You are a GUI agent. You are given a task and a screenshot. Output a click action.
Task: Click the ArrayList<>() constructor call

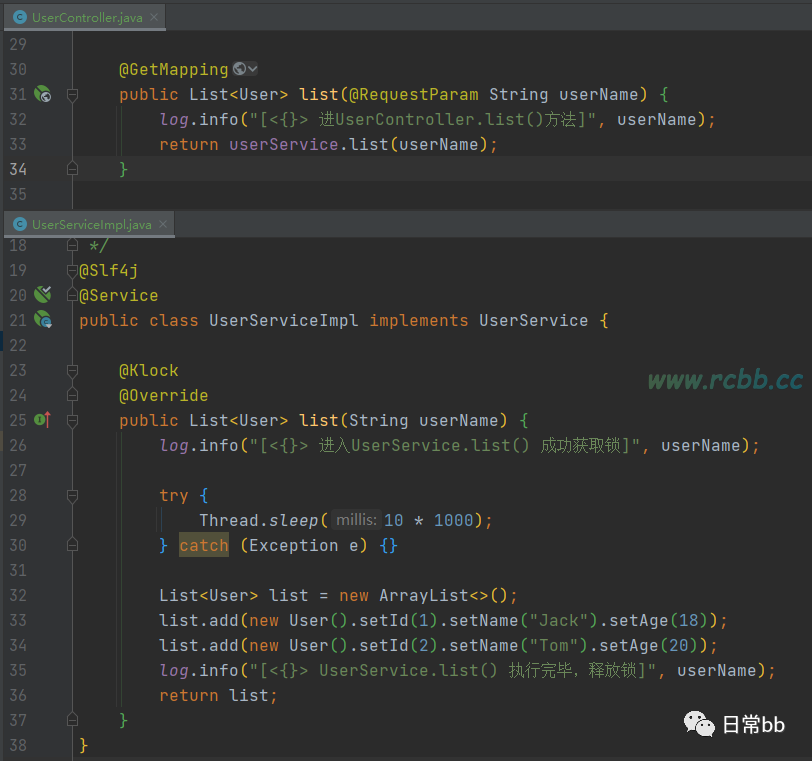[x=444, y=595]
